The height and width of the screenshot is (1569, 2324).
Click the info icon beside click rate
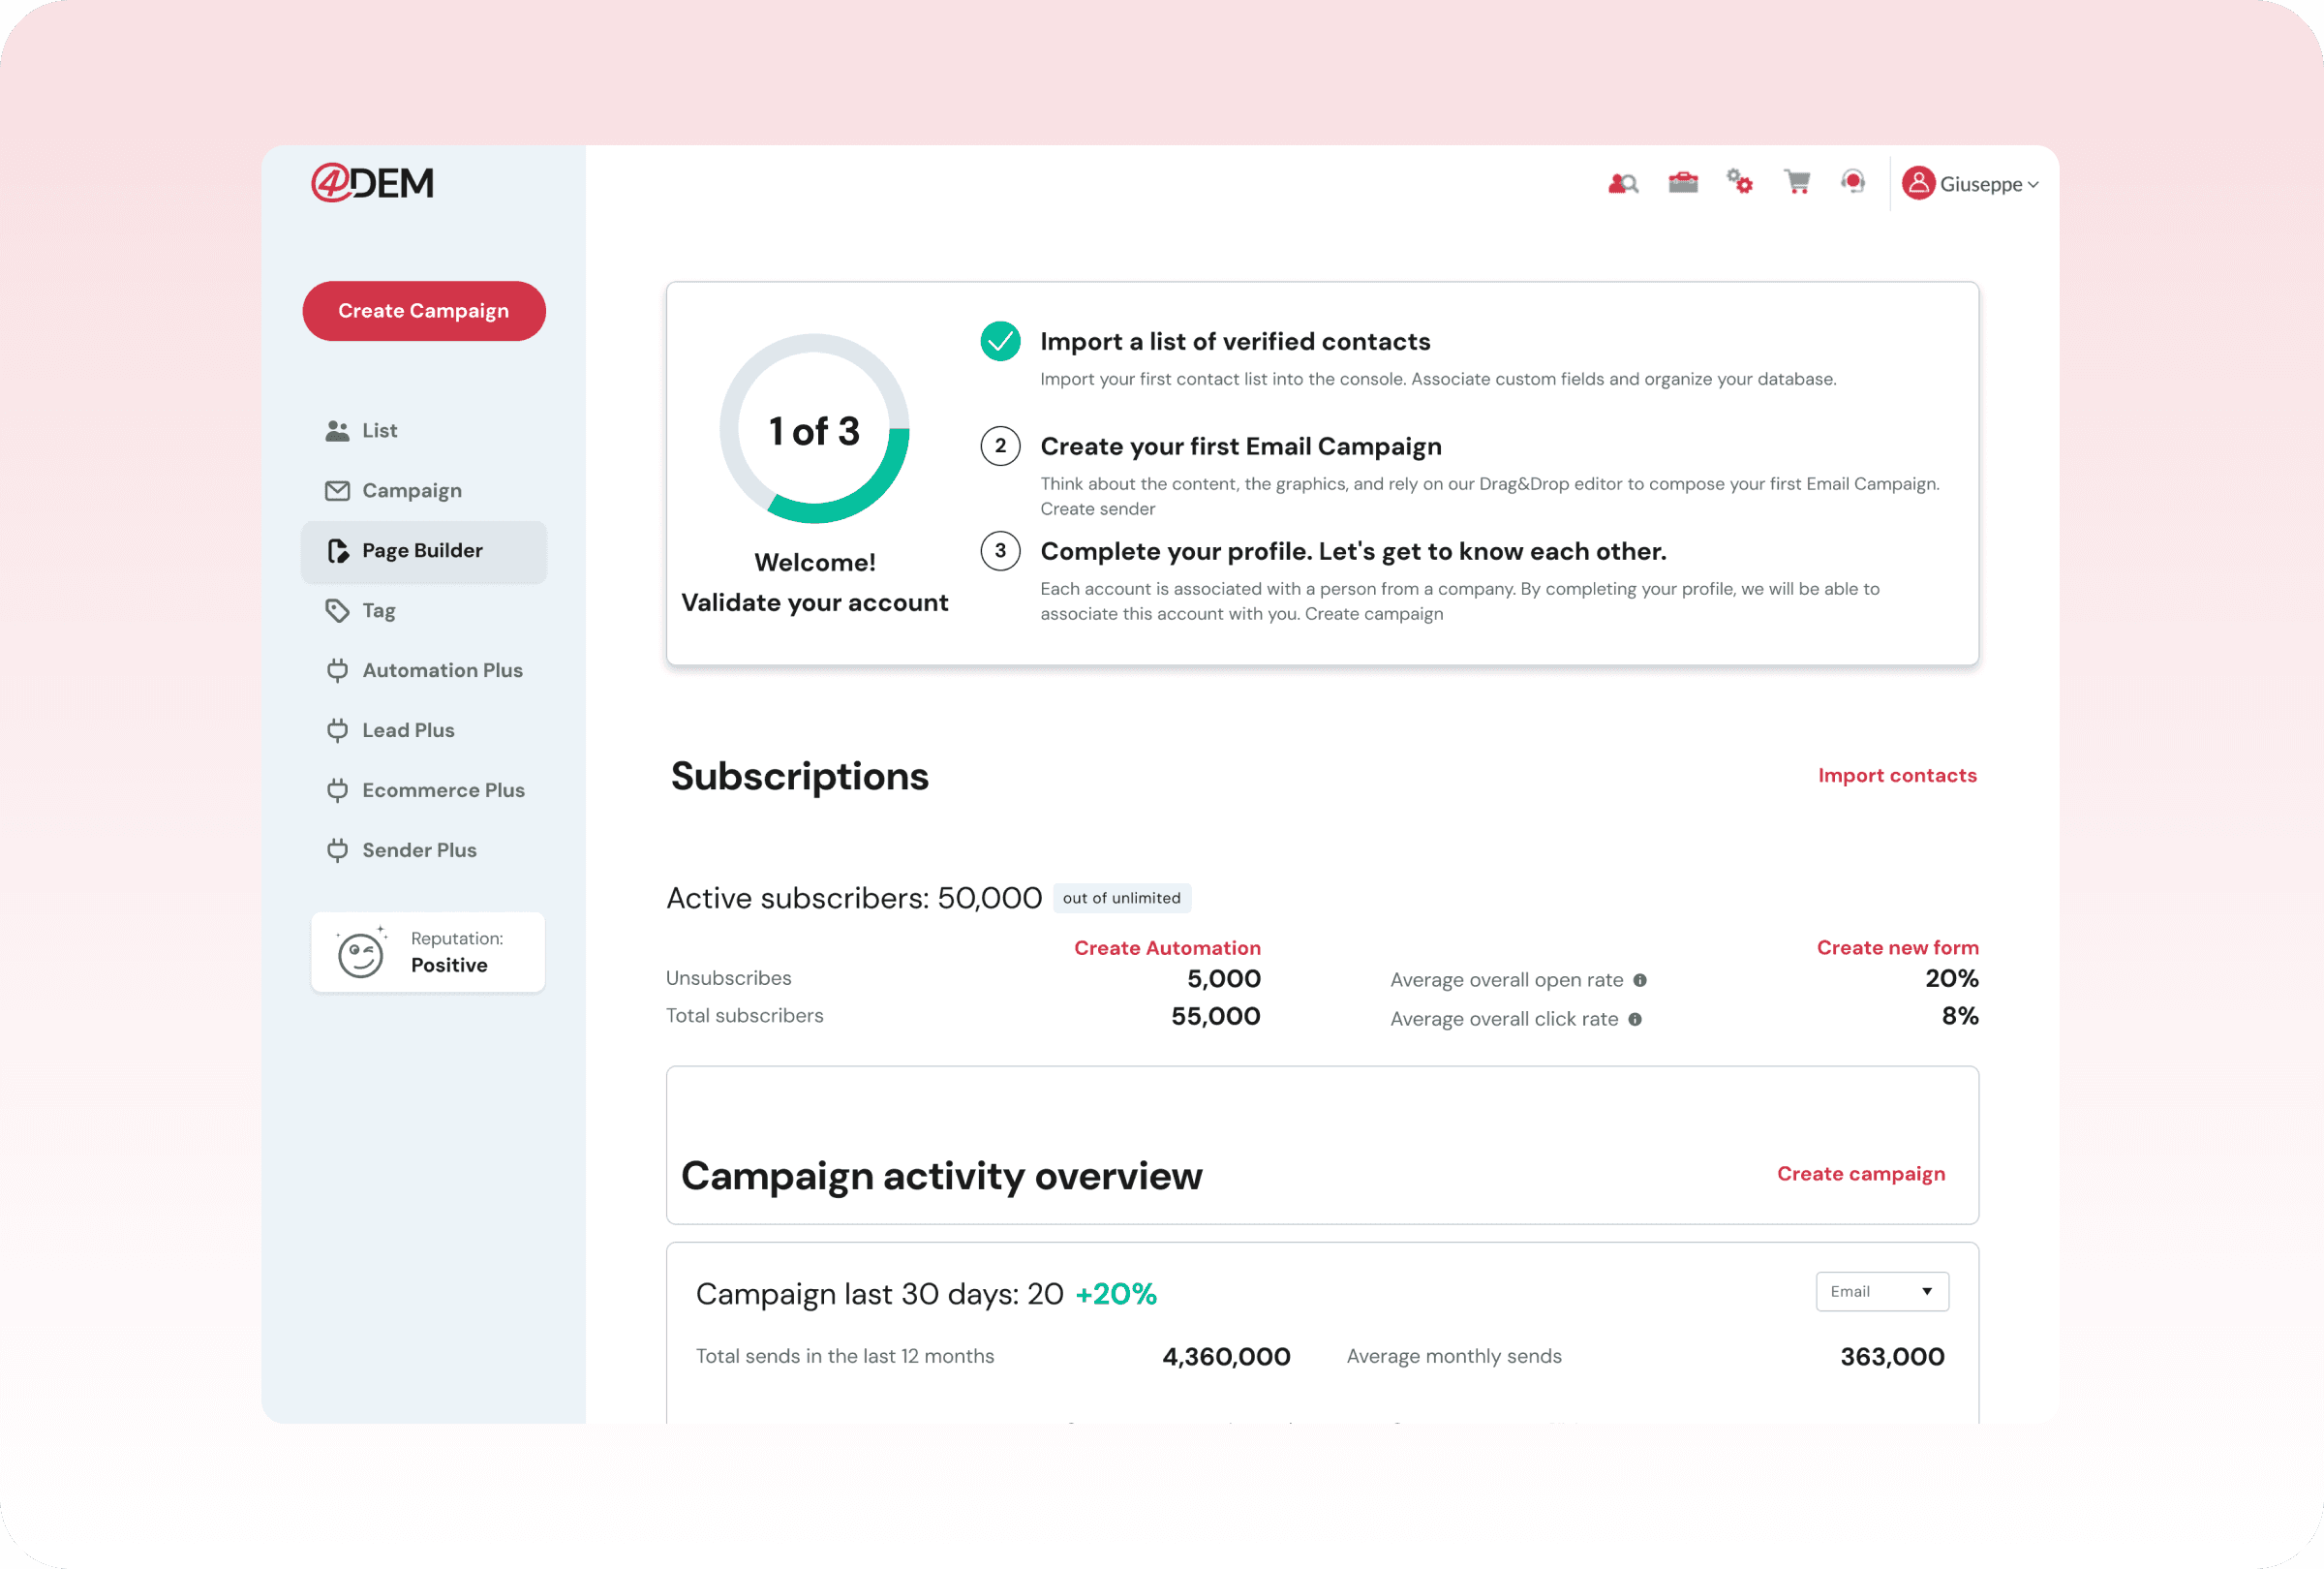point(1635,1019)
